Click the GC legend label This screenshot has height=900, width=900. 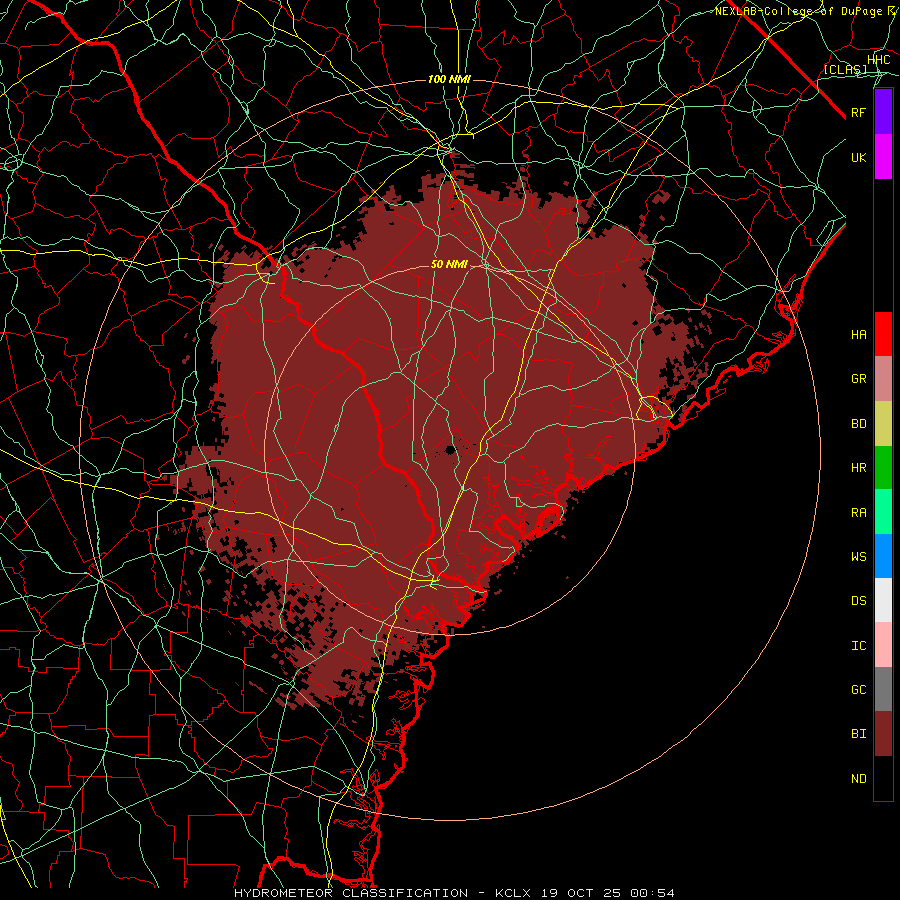[x=858, y=689]
